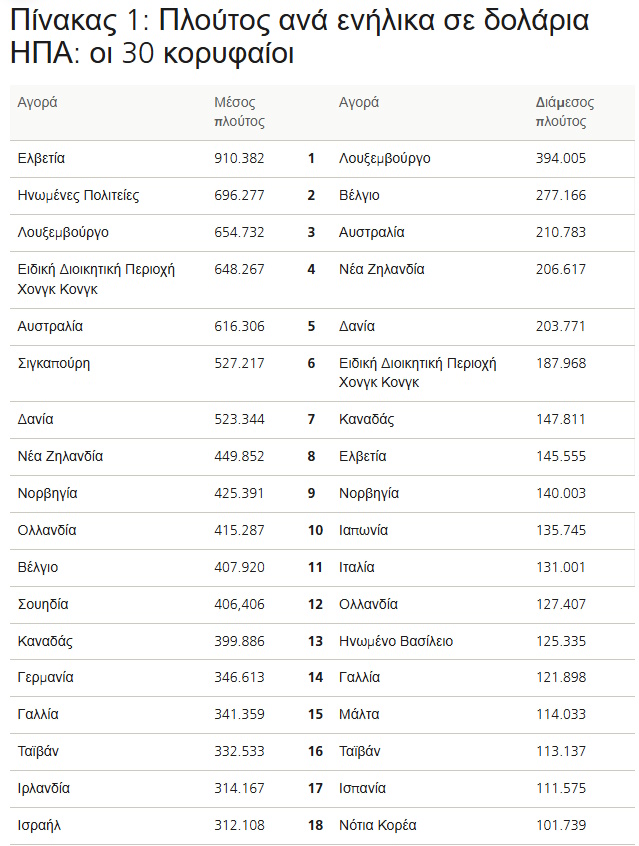Select median value 394.005
Image resolution: width=639 pixels, height=846 pixels.
click(561, 158)
